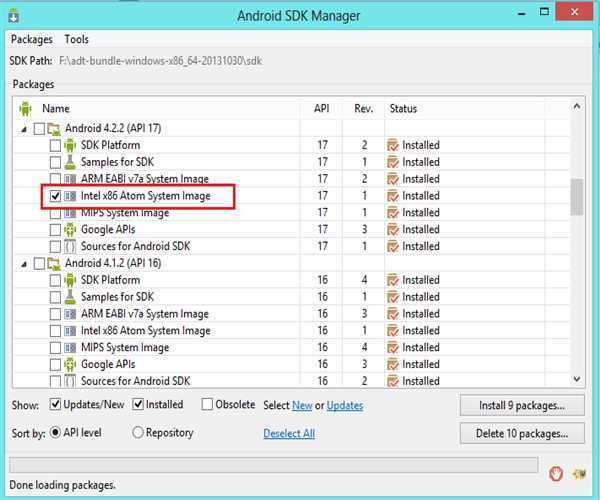Minimize the Android SDK Manager window

521,13
